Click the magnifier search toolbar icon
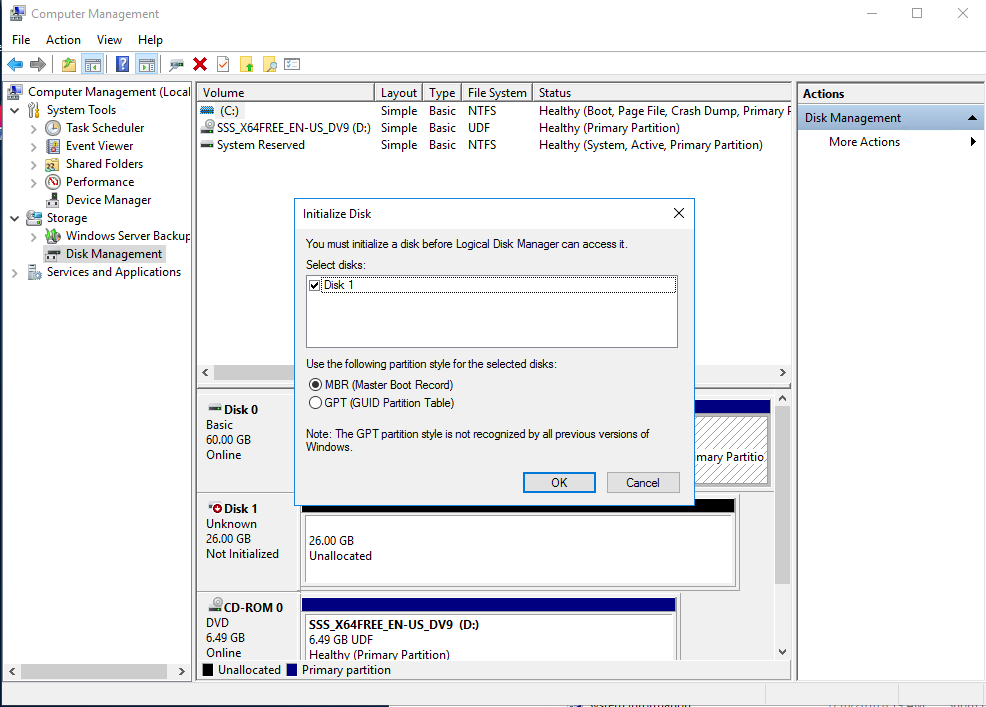 click(x=270, y=65)
